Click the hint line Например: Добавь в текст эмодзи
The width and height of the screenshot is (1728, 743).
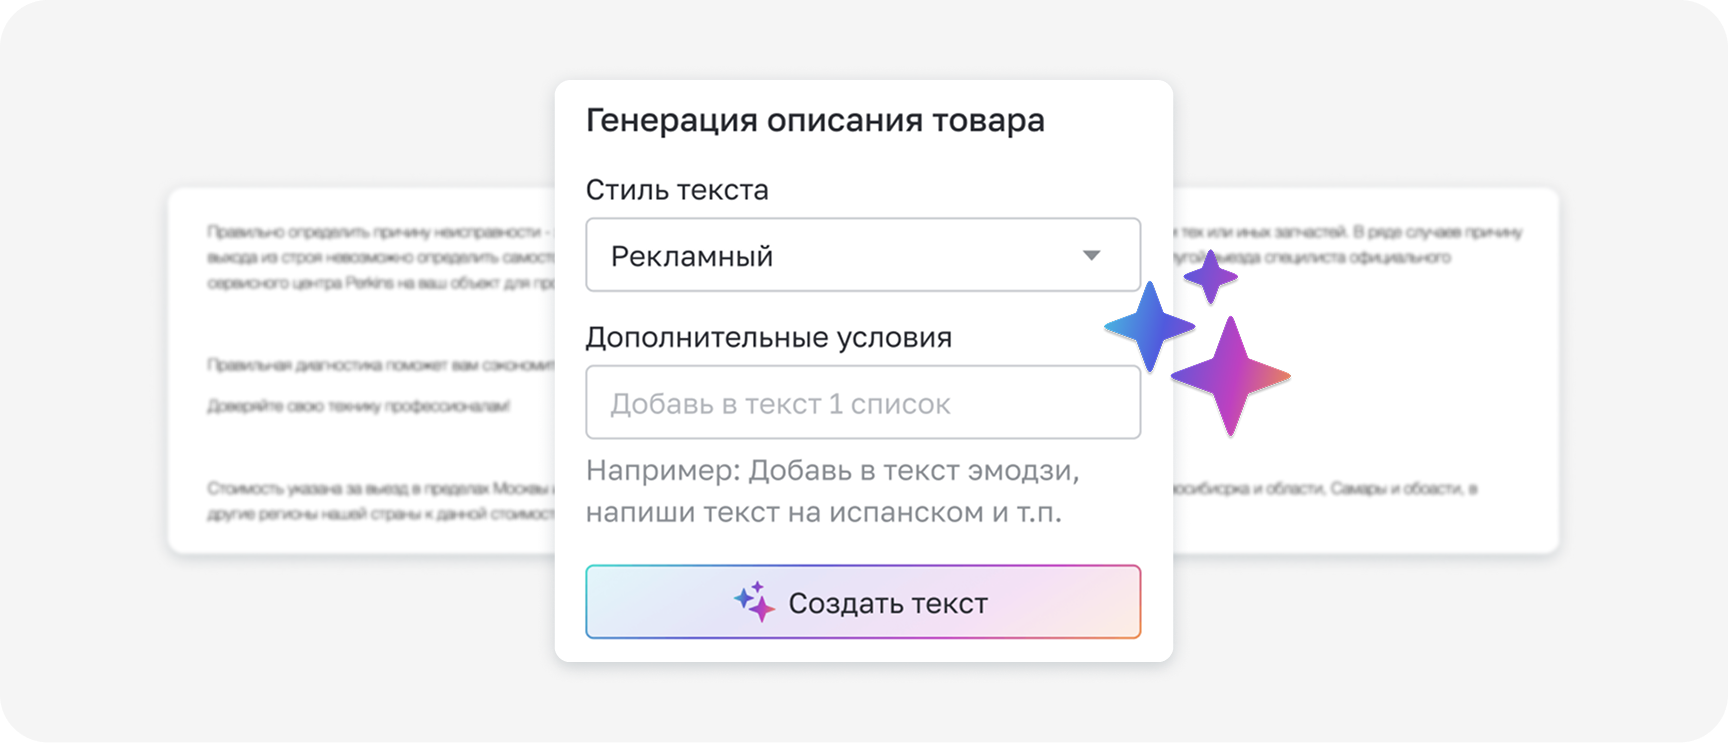click(x=833, y=470)
